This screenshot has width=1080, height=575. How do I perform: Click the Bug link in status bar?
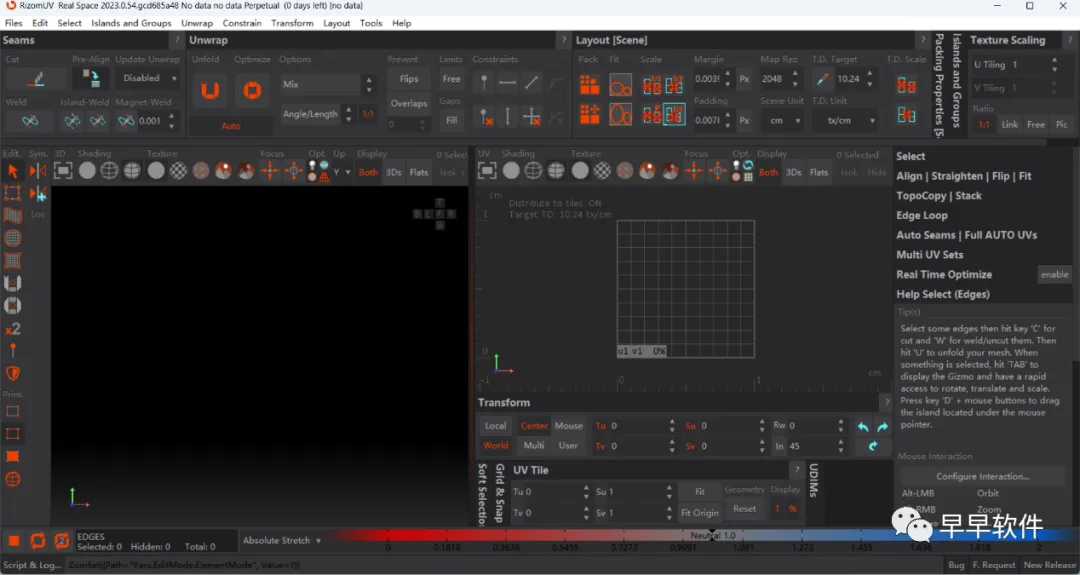click(x=956, y=565)
